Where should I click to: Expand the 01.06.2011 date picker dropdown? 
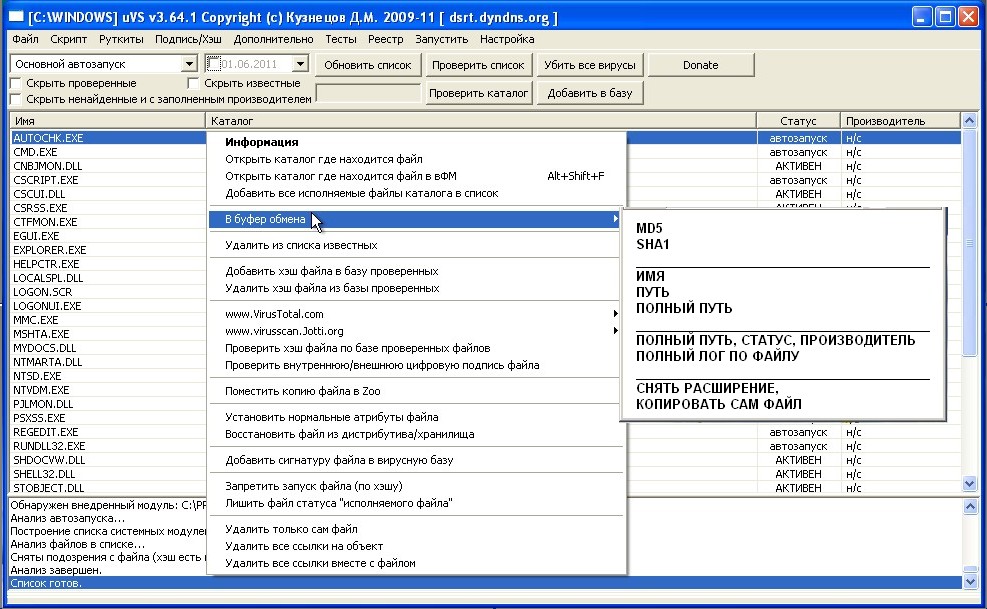pyautogui.click(x=300, y=64)
